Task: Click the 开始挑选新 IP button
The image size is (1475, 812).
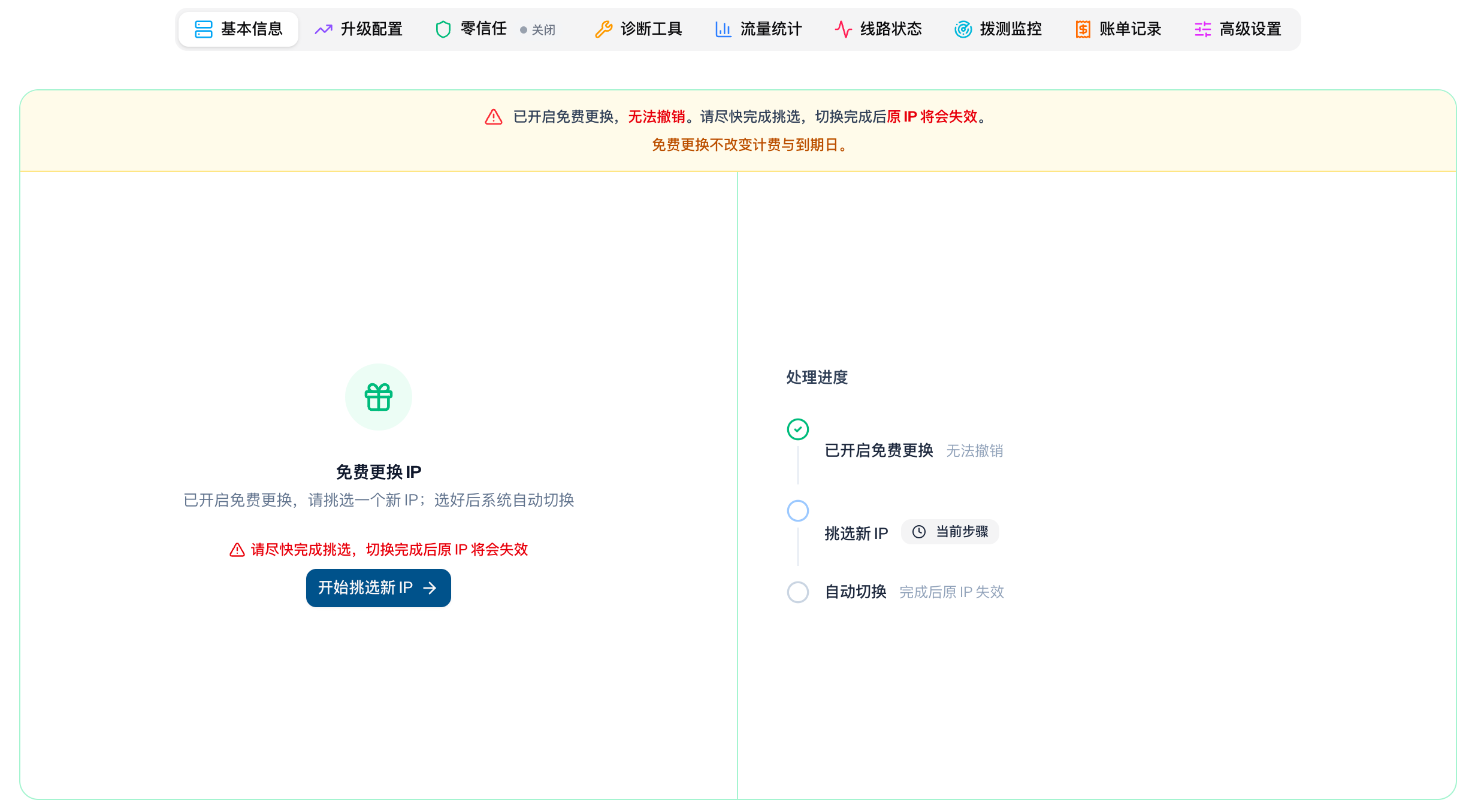Action: pos(378,588)
